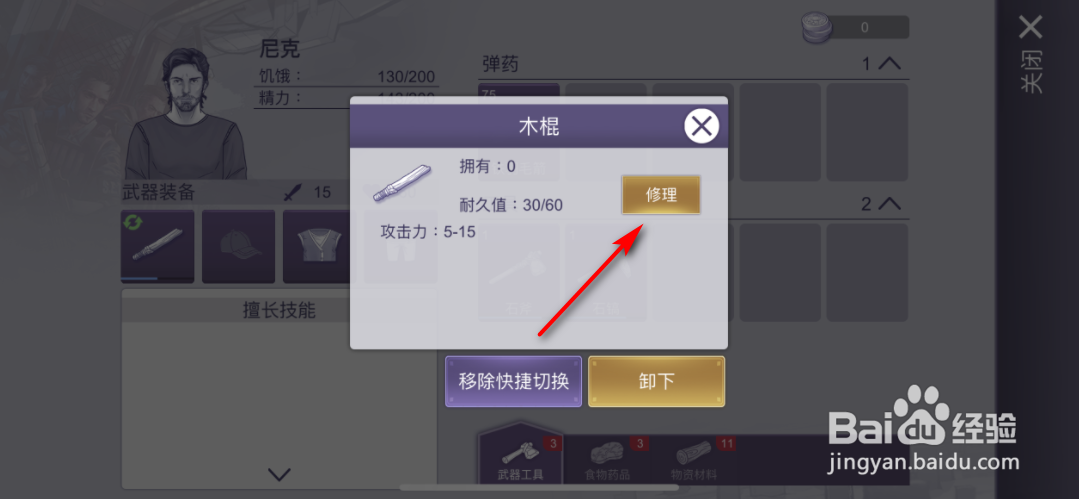Viewport: 1079px width, 499px height.
Task: Click the silver coin currency icon
Action: pos(817,29)
